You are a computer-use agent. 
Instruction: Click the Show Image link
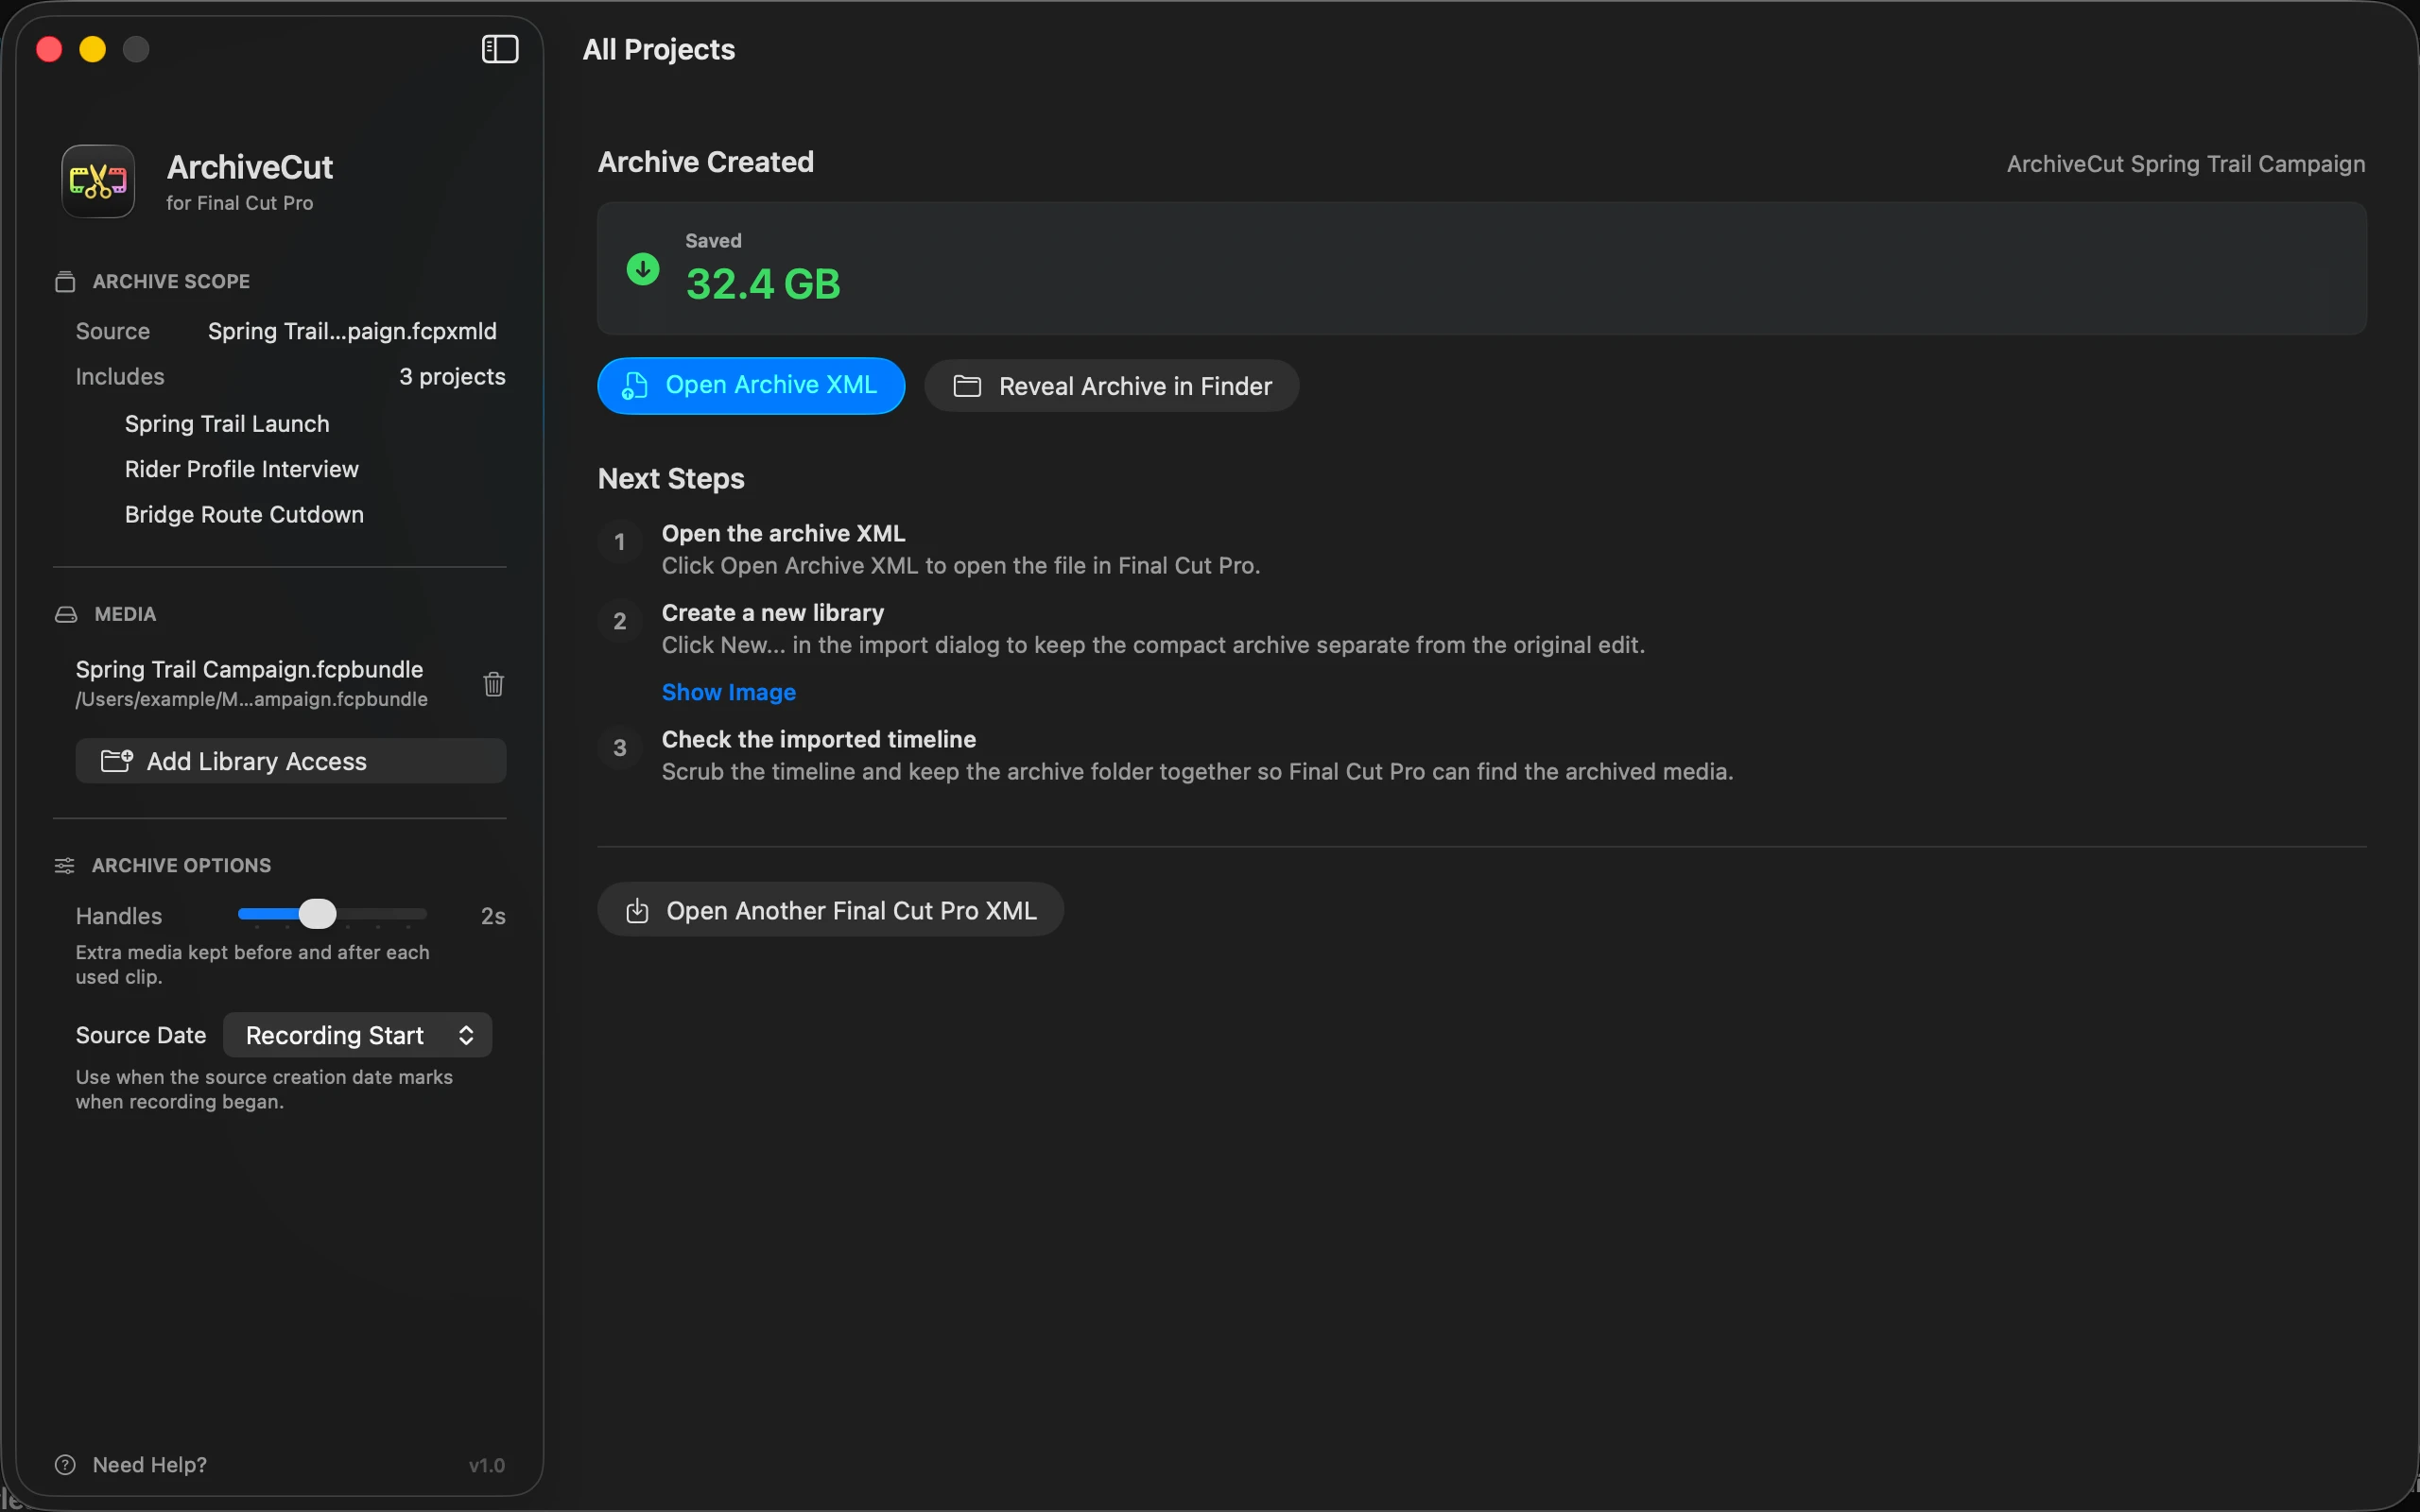click(x=729, y=692)
